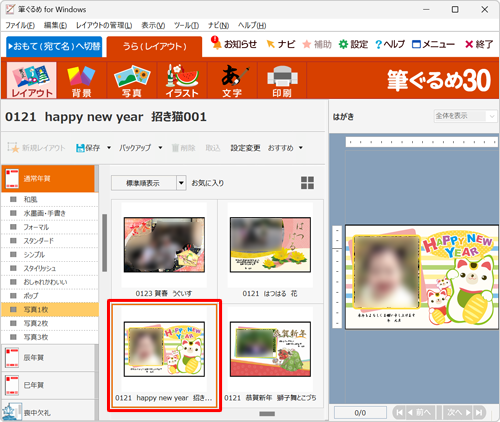
Task: Open the ヘルプ question mark help
Action: click(x=390, y=44)
